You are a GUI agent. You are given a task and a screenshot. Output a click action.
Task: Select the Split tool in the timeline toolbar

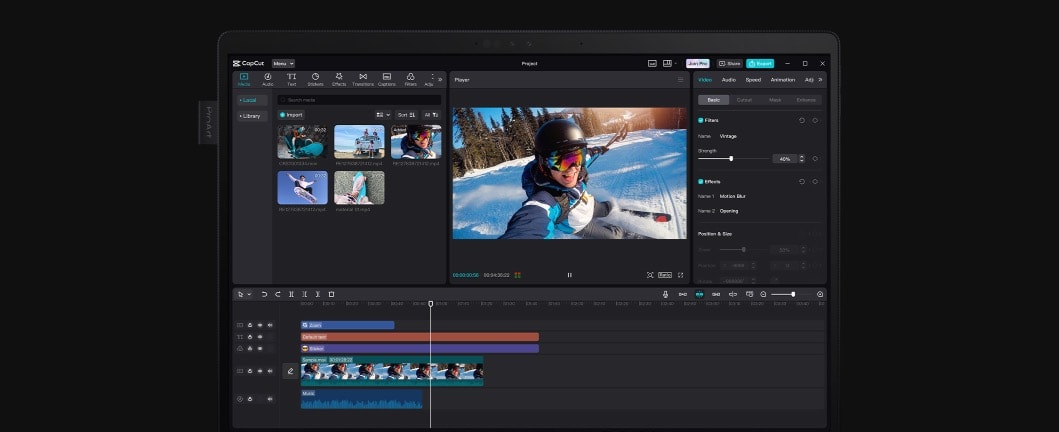pos(291,294)
